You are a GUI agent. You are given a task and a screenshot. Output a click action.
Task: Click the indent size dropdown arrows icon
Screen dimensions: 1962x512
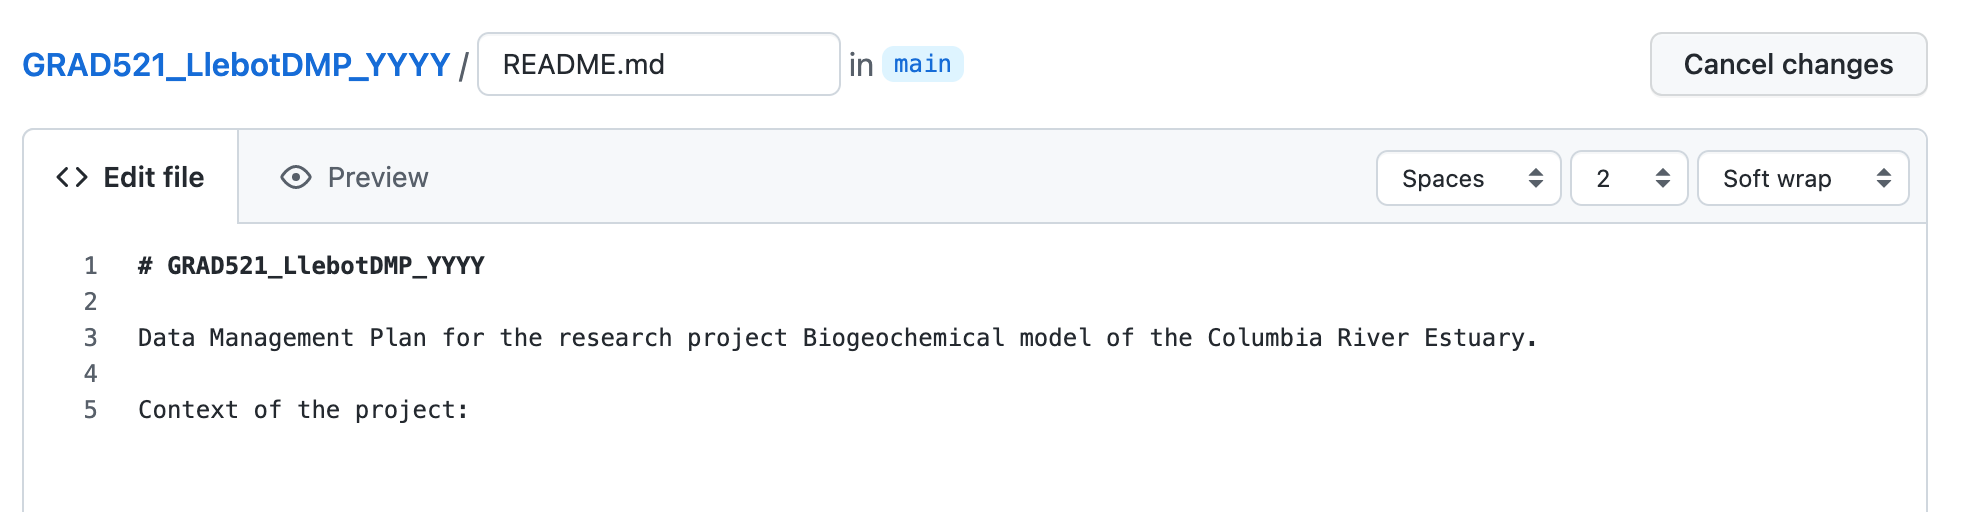pyautogui.click(x=1663, y=178)
